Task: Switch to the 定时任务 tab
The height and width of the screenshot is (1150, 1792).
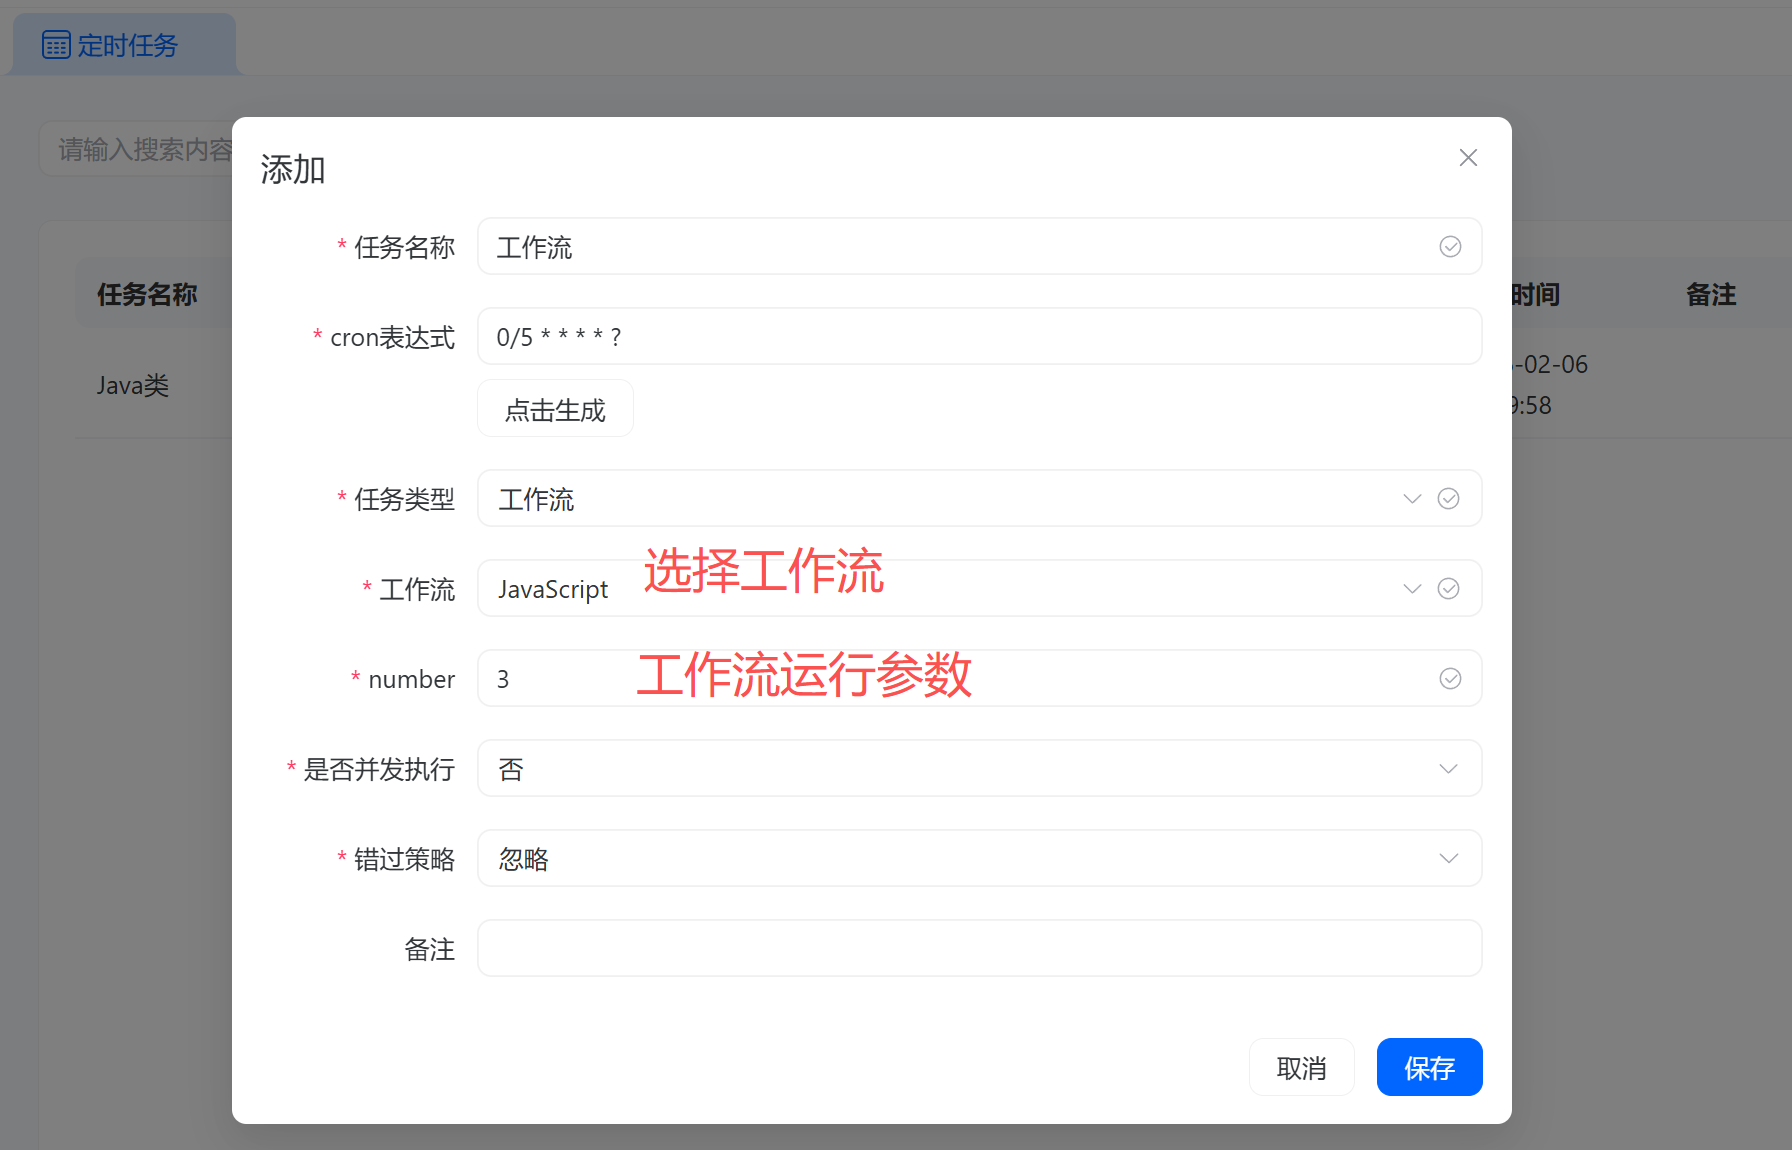Action: click(123, 44)
